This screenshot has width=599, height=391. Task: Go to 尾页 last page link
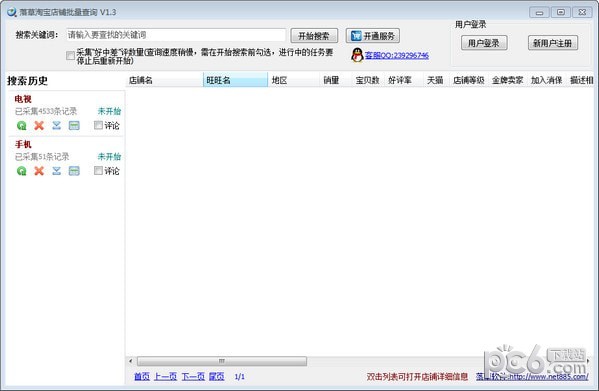click(x=217, y=376)
